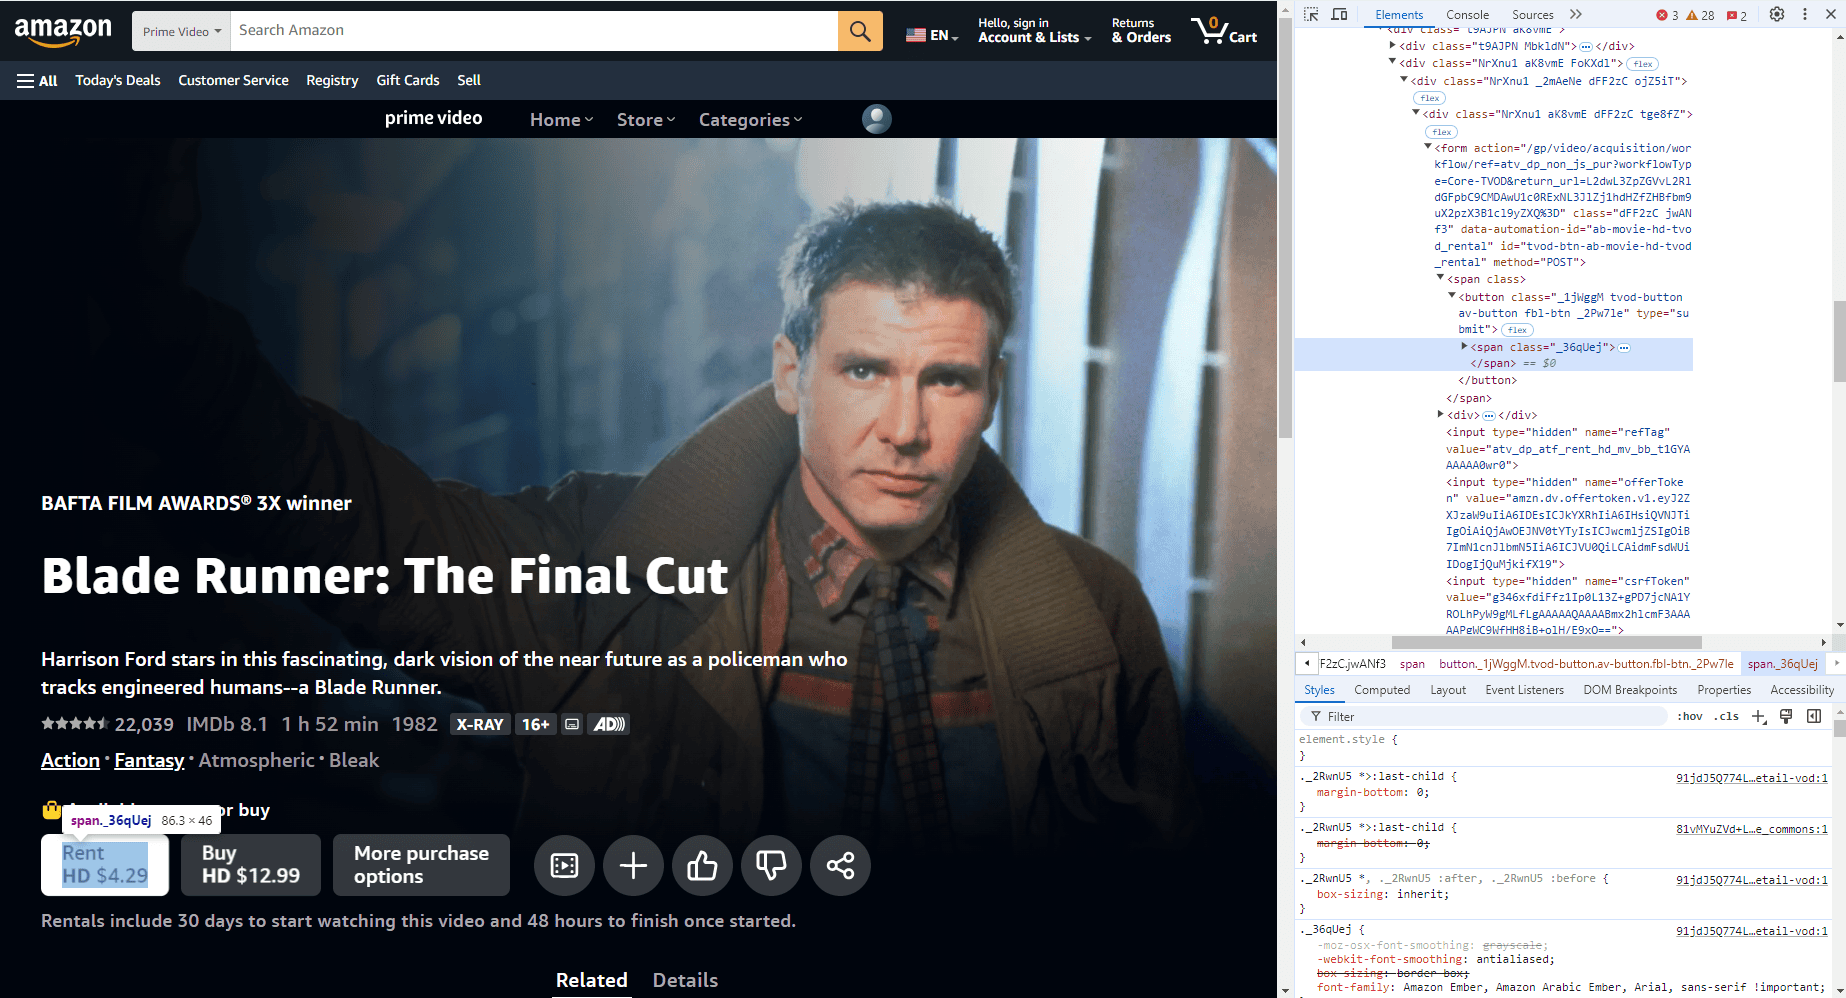The image size is (1846, 998).
Task: Click the subtitles CC badge icon
Action: pos(572,724)
